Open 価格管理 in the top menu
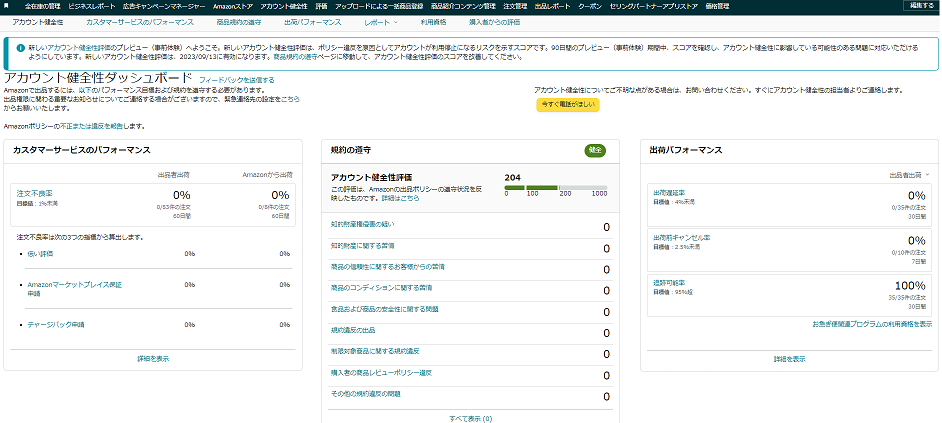 (717, 6)
